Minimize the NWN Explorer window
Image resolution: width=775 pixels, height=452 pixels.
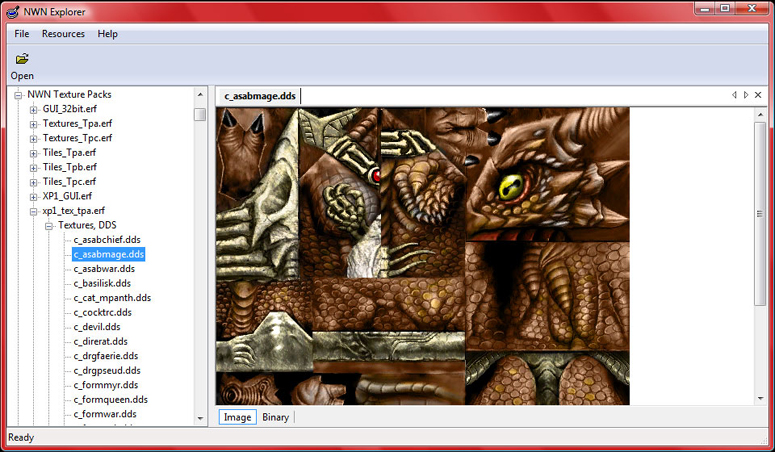(705, 8)
